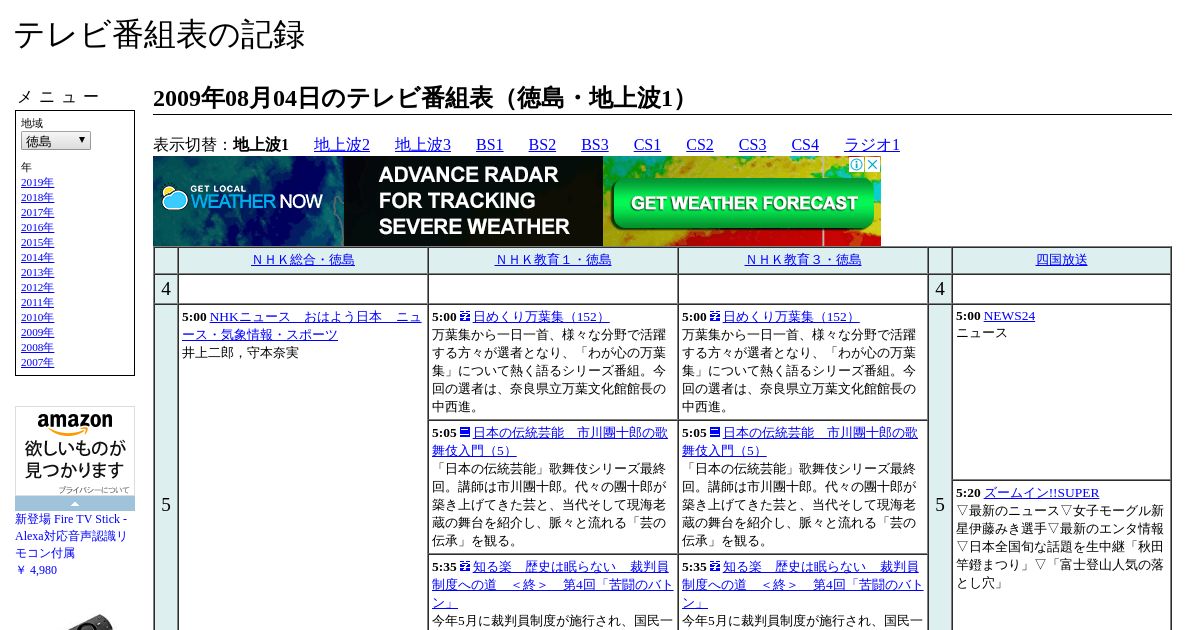
Task: Select year 2008年 in the menu
Action: click(37, 348)
